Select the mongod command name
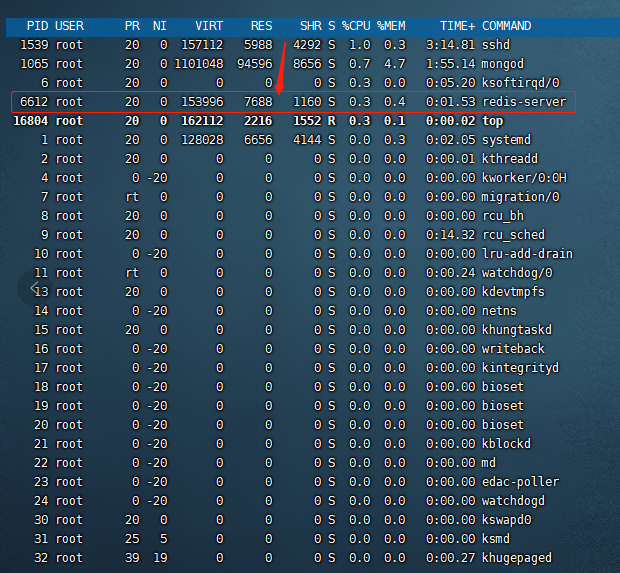Screen dimensions: 620x573 [x=503, y=64]
